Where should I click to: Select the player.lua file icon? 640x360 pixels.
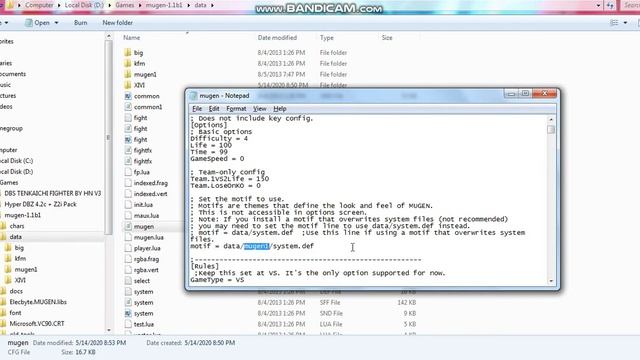pos(128,248)
